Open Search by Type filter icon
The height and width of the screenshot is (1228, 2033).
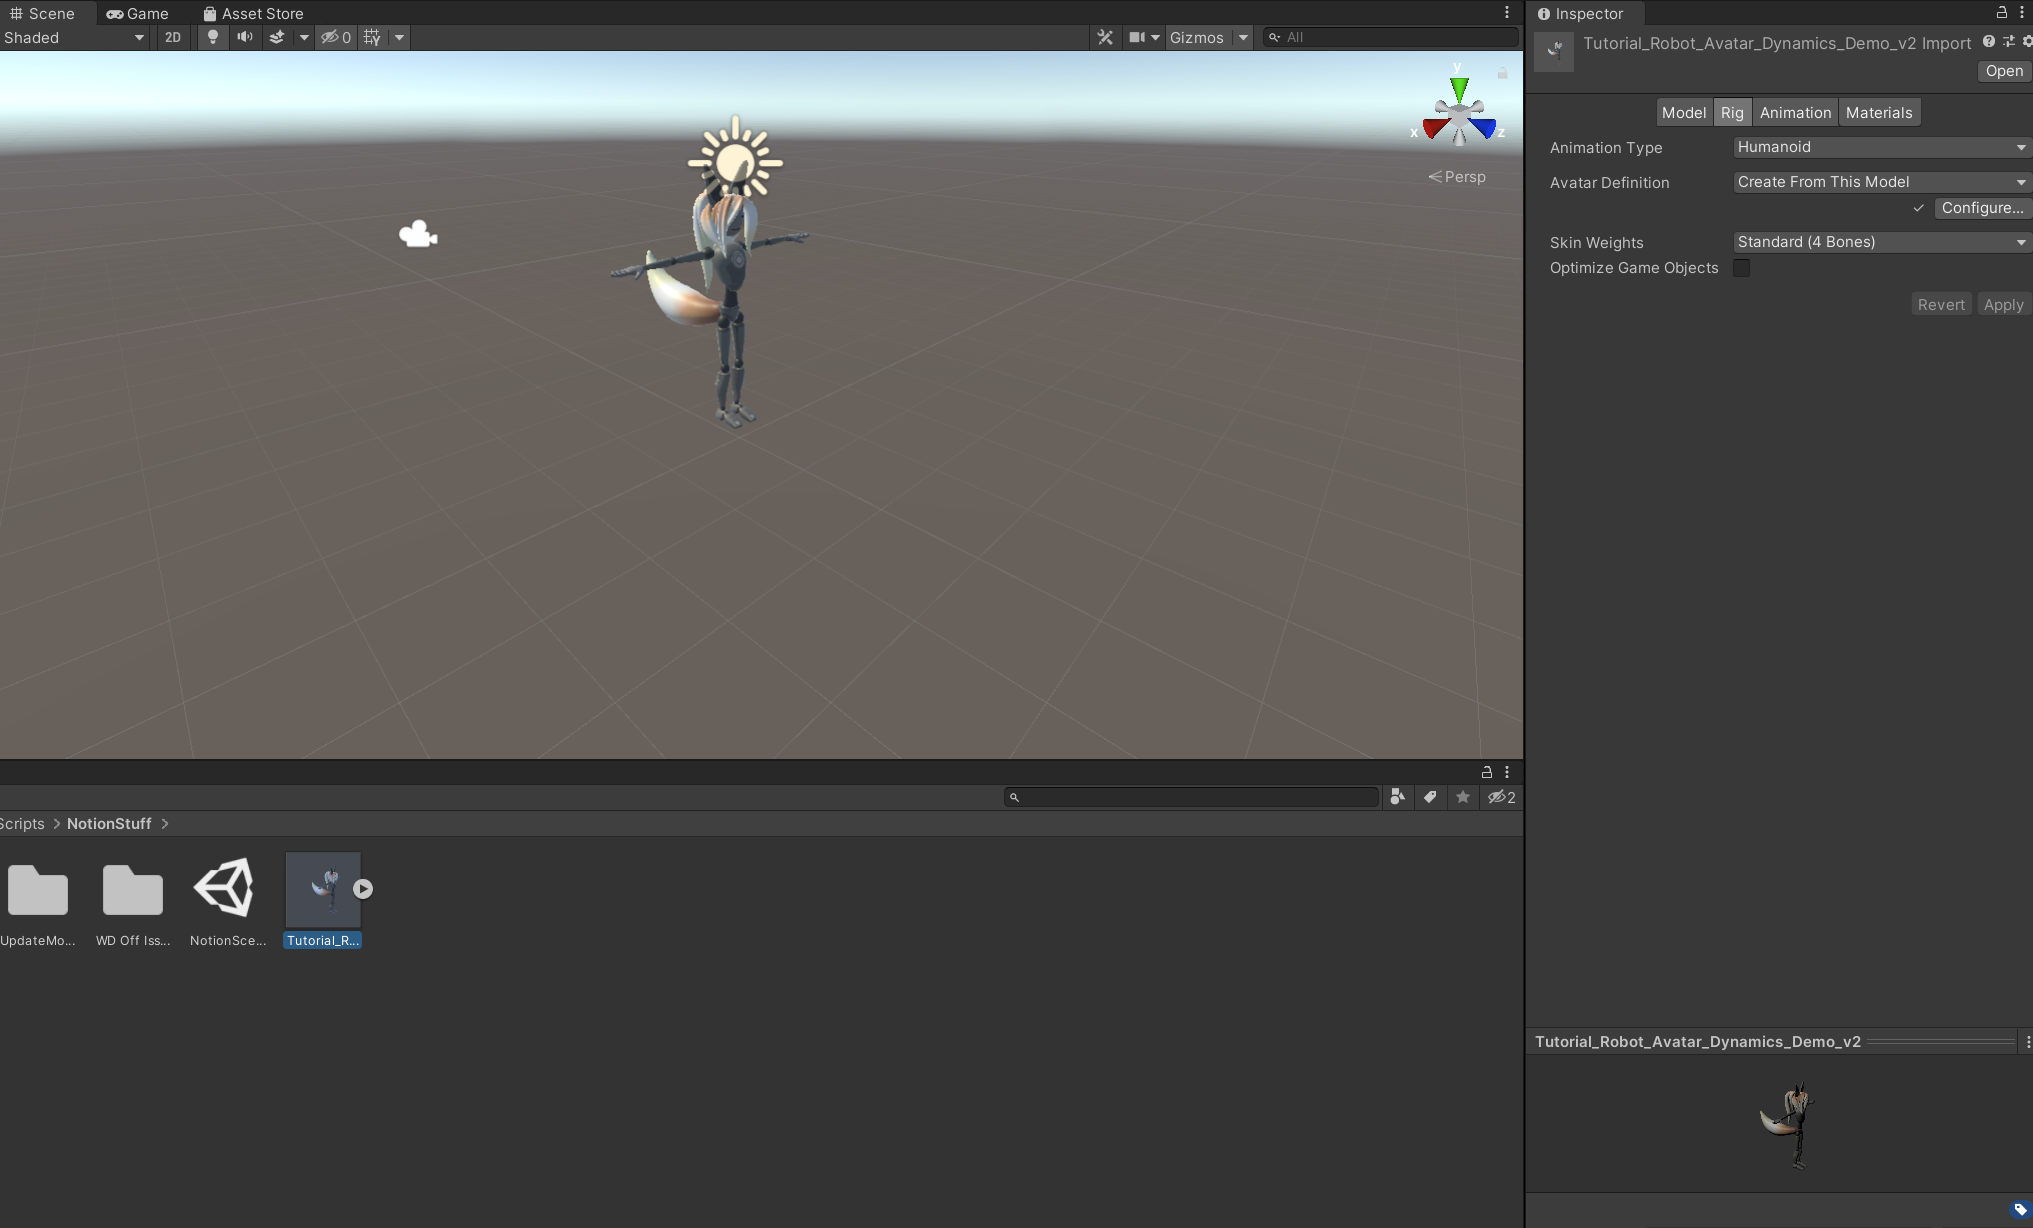click(x=1398, y=797)
